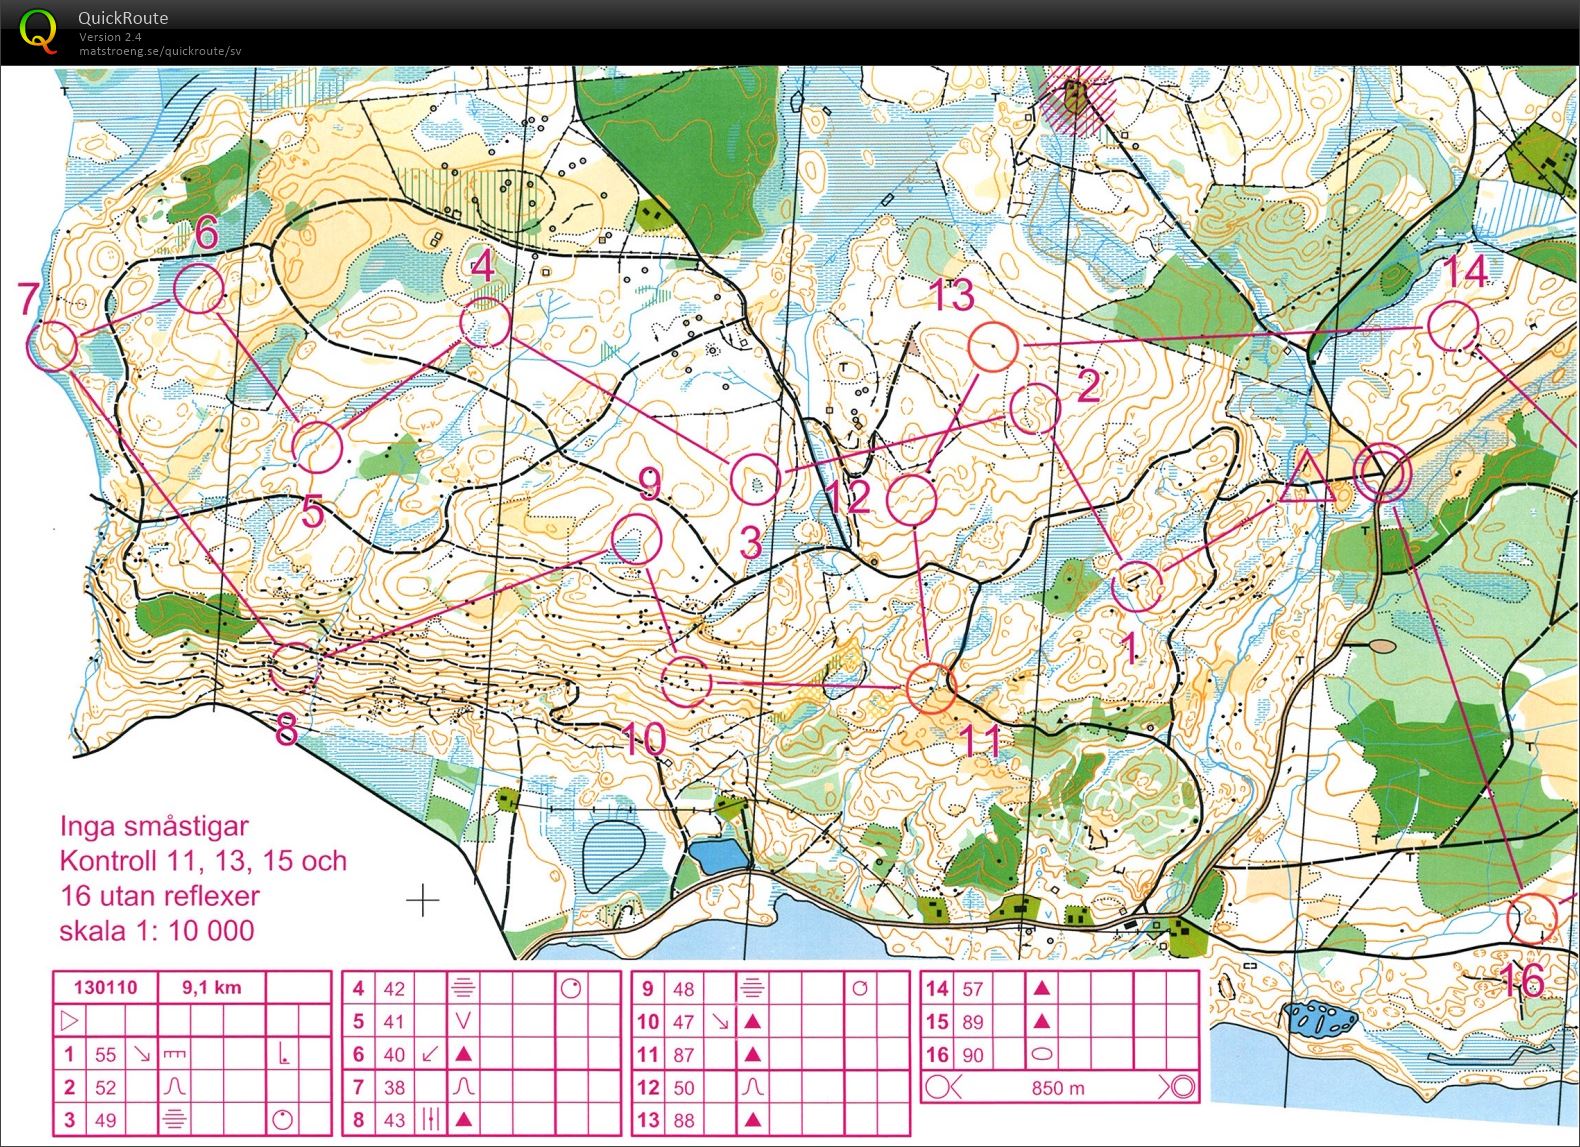The image size is (1580, 1147).
Task: Click the 'skala 1: 10 000' scale text
Action: 157,931
